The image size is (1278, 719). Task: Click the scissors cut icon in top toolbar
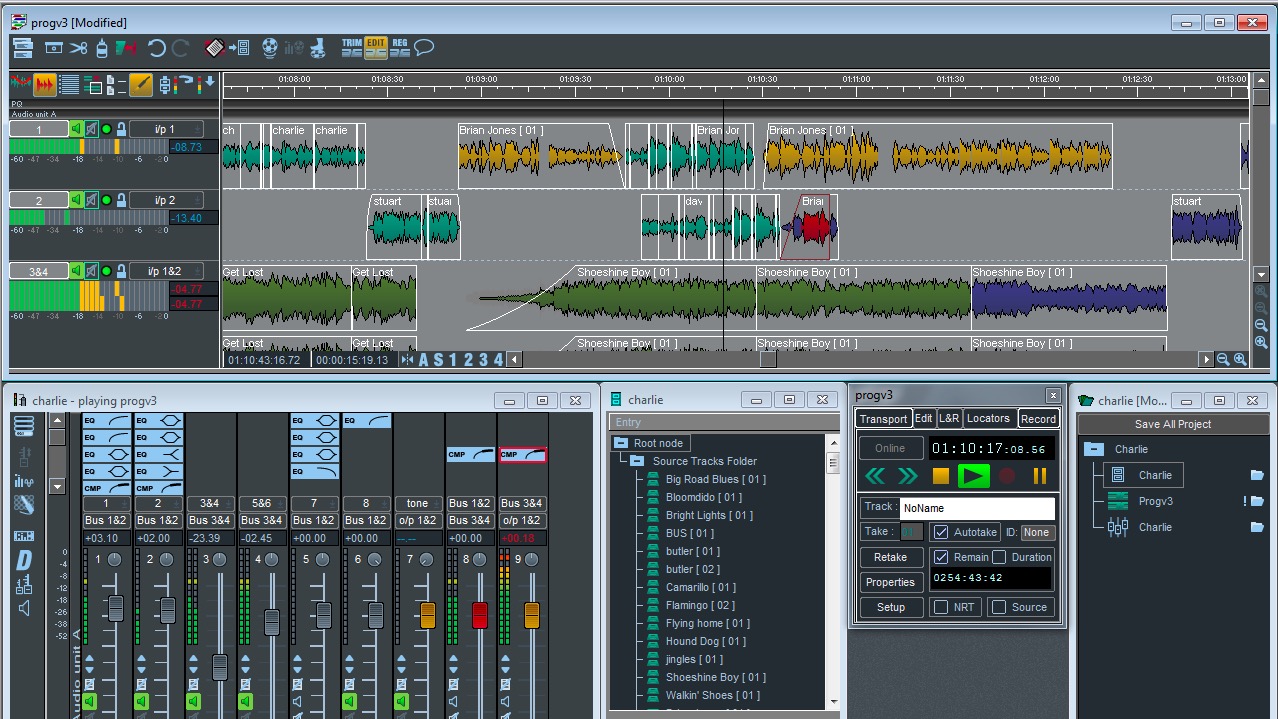(78, 48)
